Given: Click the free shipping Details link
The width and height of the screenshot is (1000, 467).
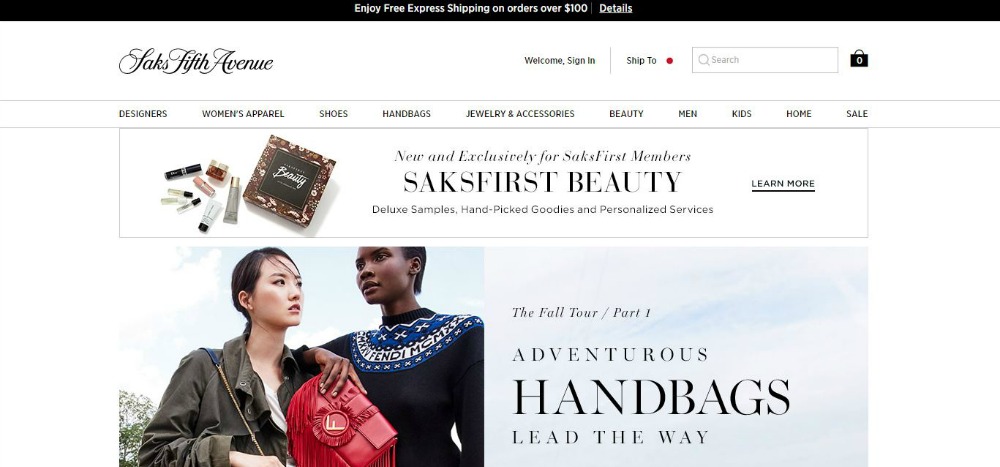Looking at the screenshot, I should (x=615, y=8).
